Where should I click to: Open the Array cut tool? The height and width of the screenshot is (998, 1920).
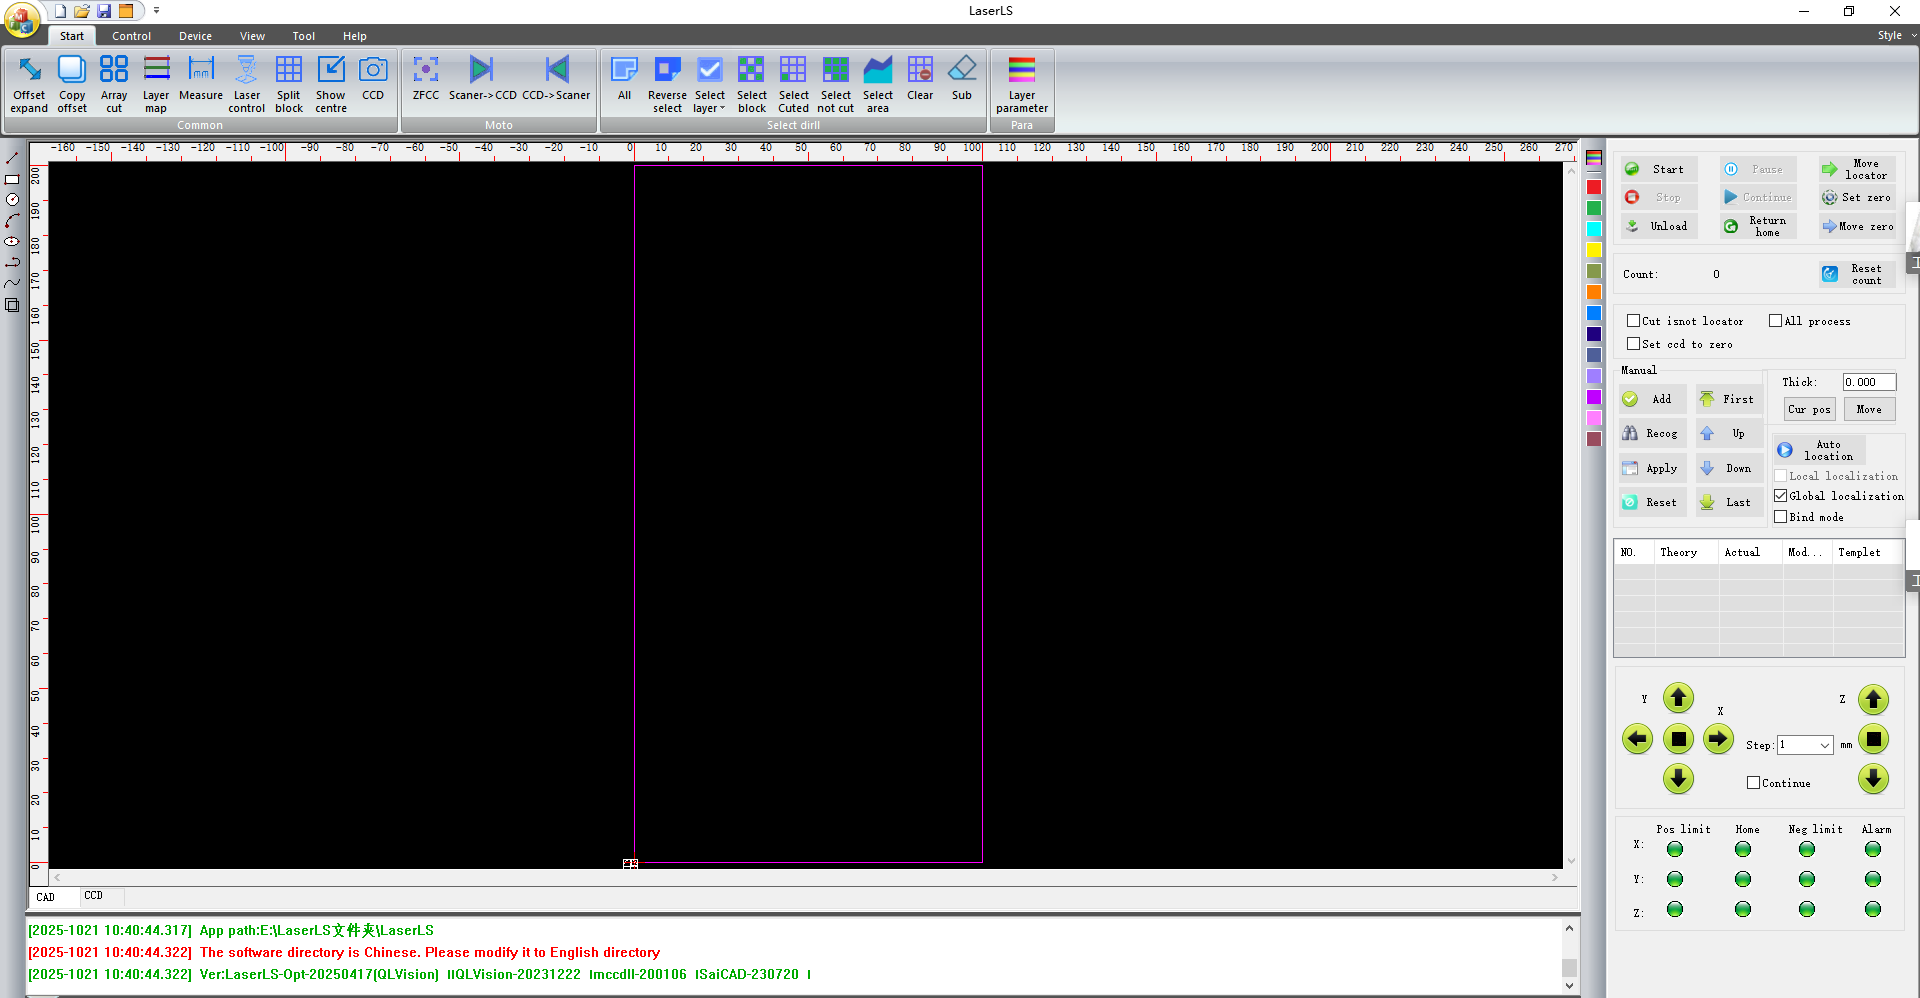point(114,70)
